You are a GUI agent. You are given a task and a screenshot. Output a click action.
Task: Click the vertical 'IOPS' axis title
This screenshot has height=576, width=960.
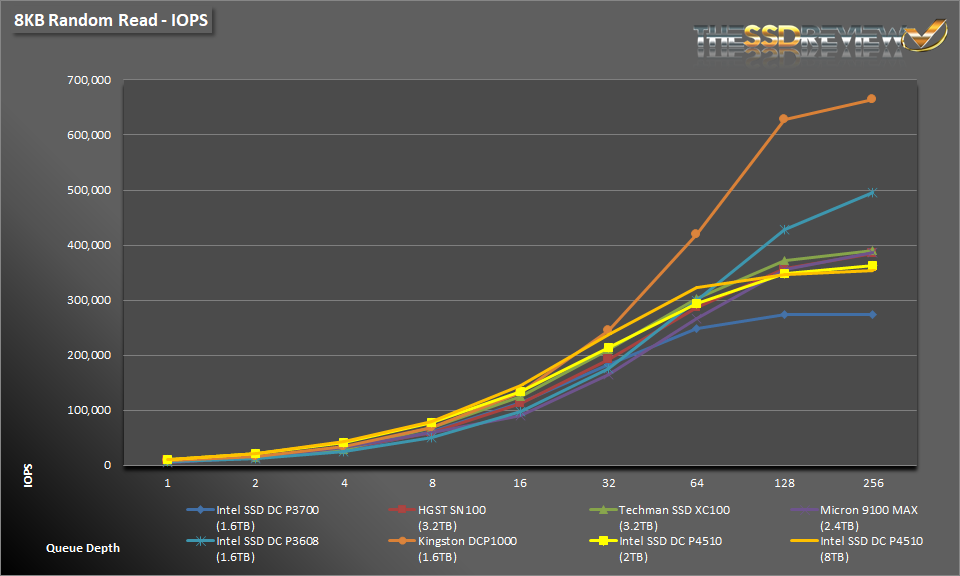[28, 475]
